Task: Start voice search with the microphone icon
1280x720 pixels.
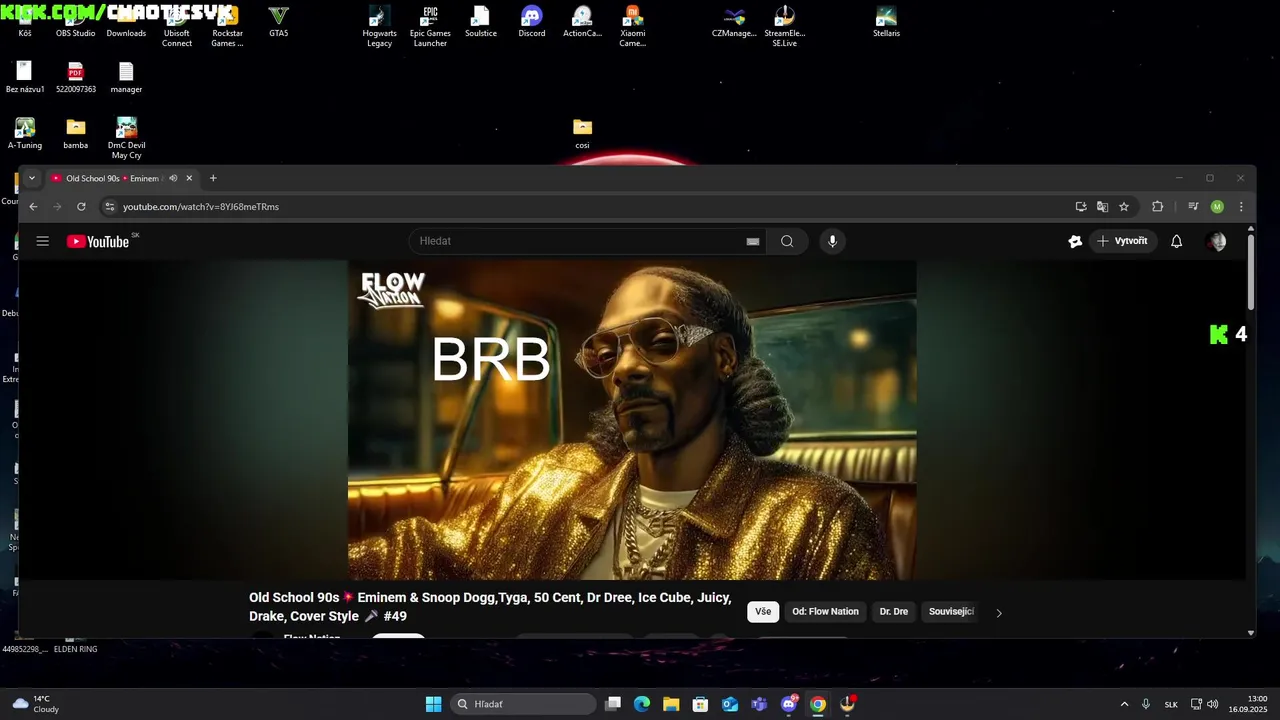Action: pyautogui.click(x=832, y=241)
